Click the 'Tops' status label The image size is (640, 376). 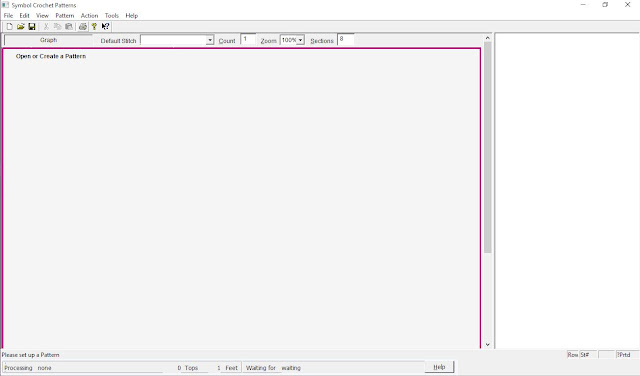191,368
